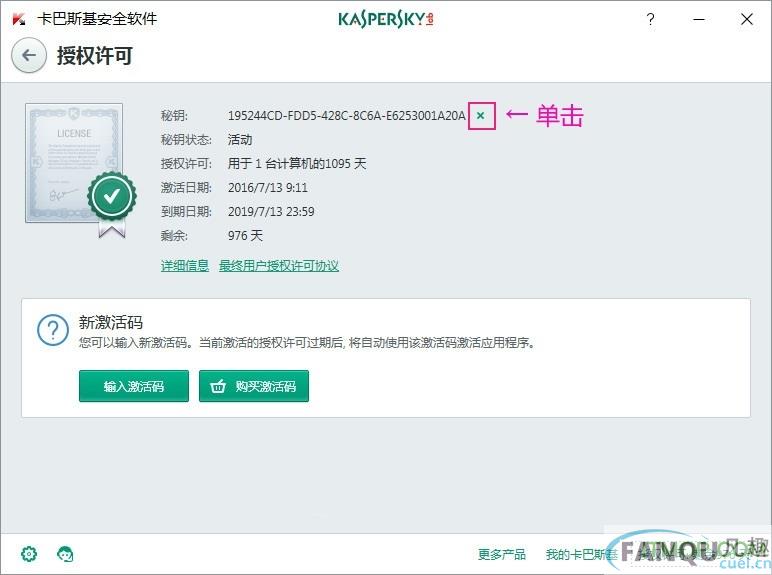
Task: Open the 最终用户授权许可协议 link
Action: [279, 266]
